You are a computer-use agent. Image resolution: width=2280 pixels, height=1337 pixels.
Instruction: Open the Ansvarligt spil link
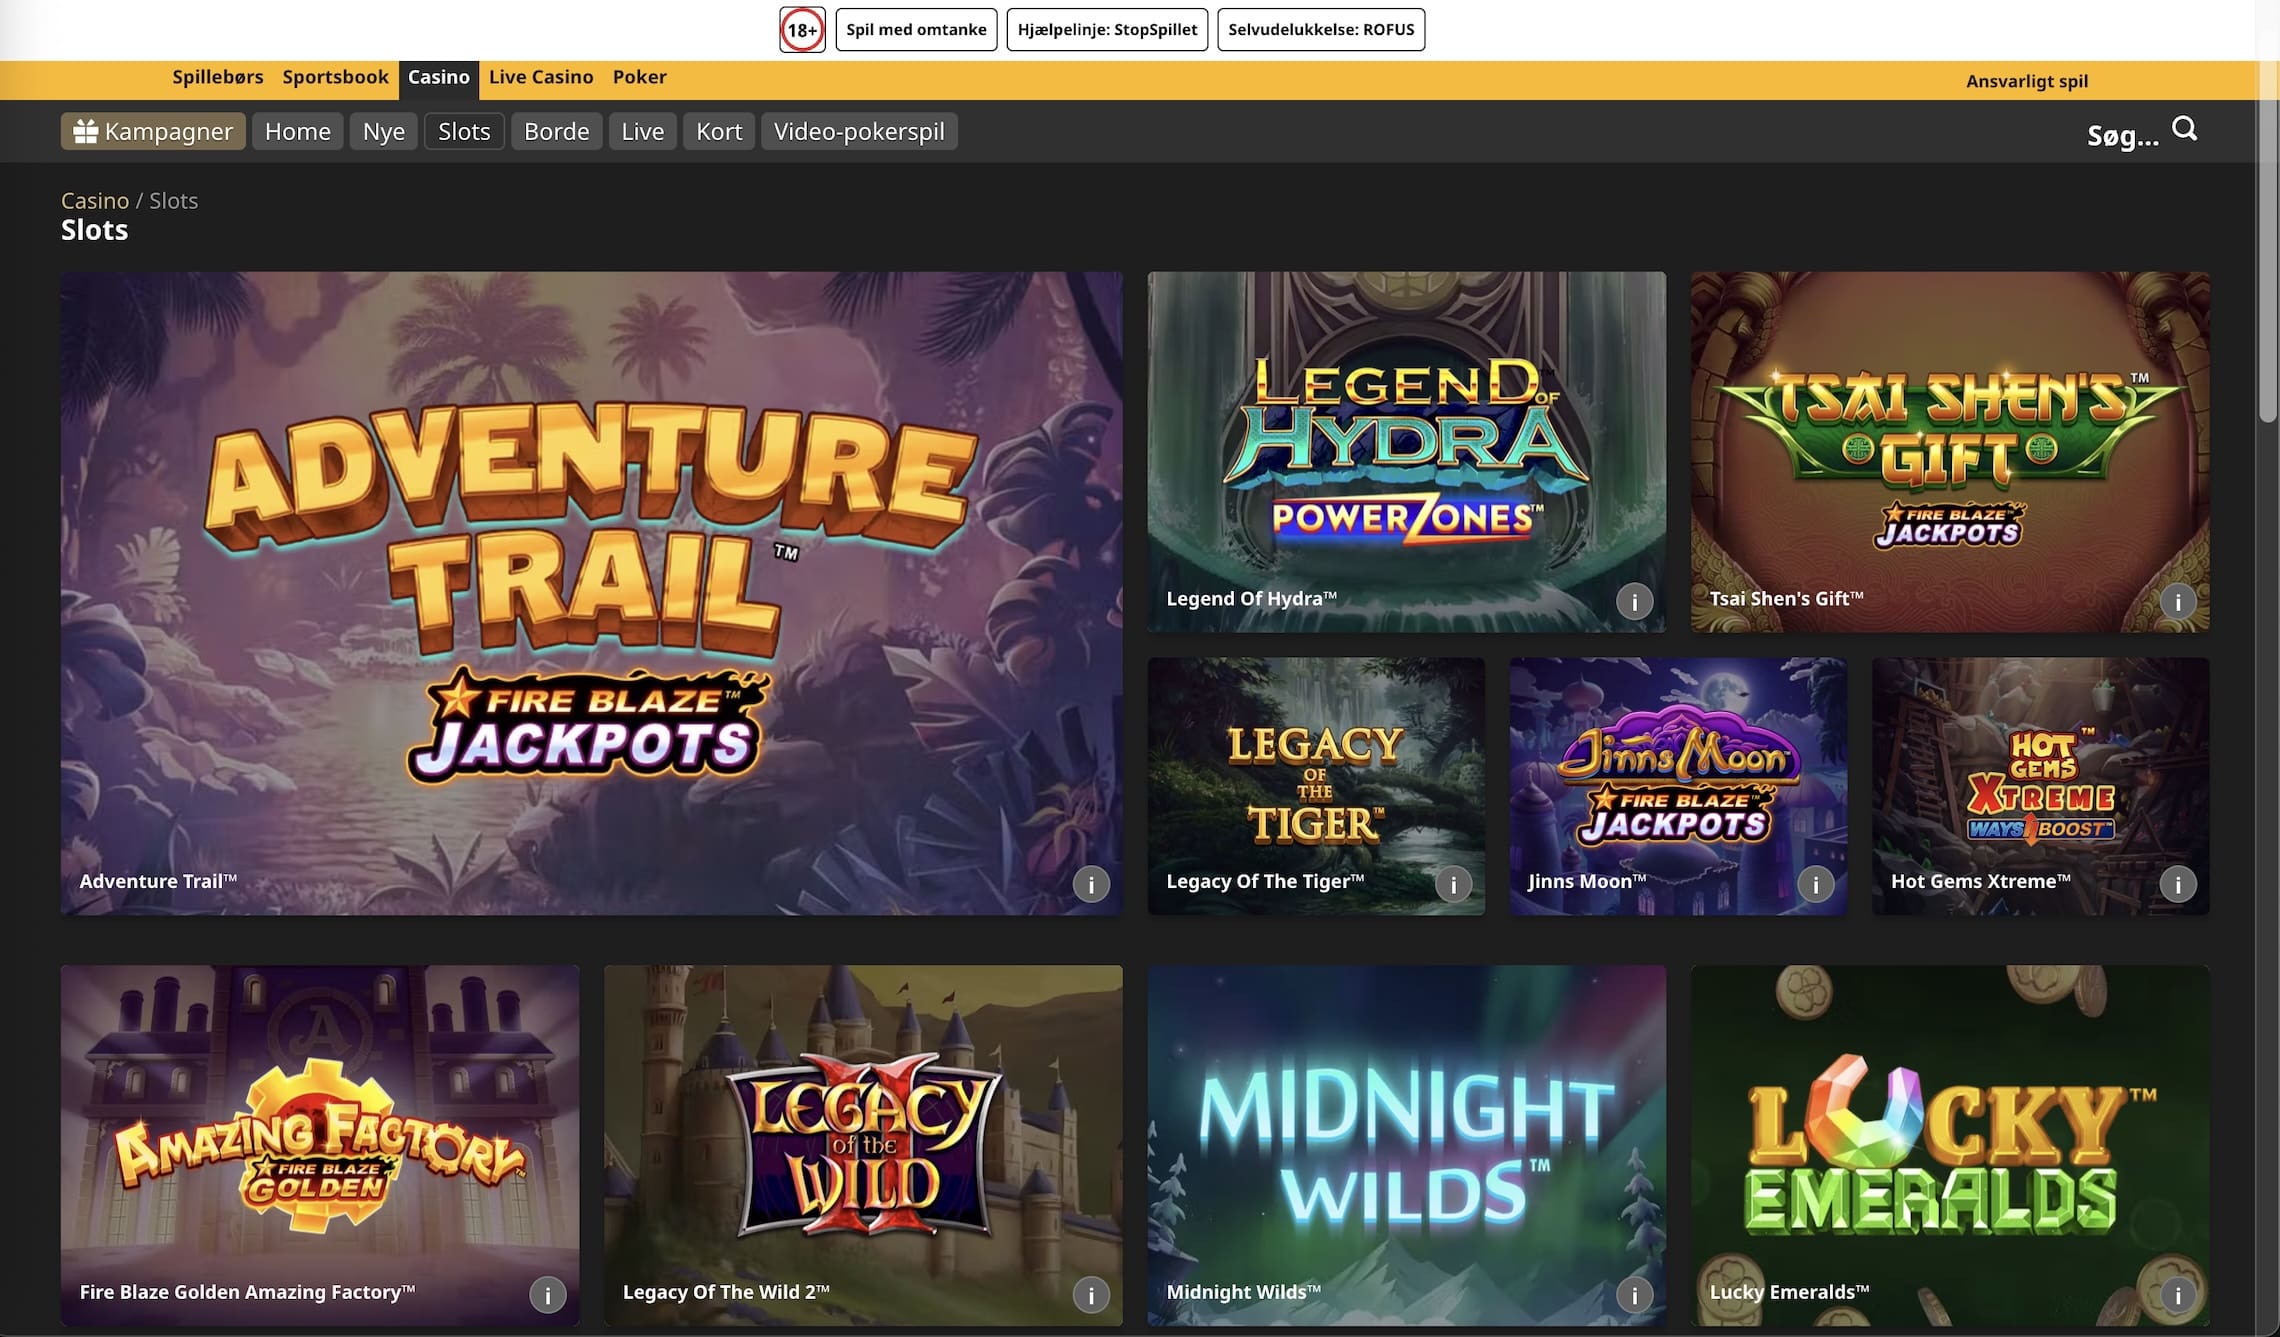point(2026,81)
